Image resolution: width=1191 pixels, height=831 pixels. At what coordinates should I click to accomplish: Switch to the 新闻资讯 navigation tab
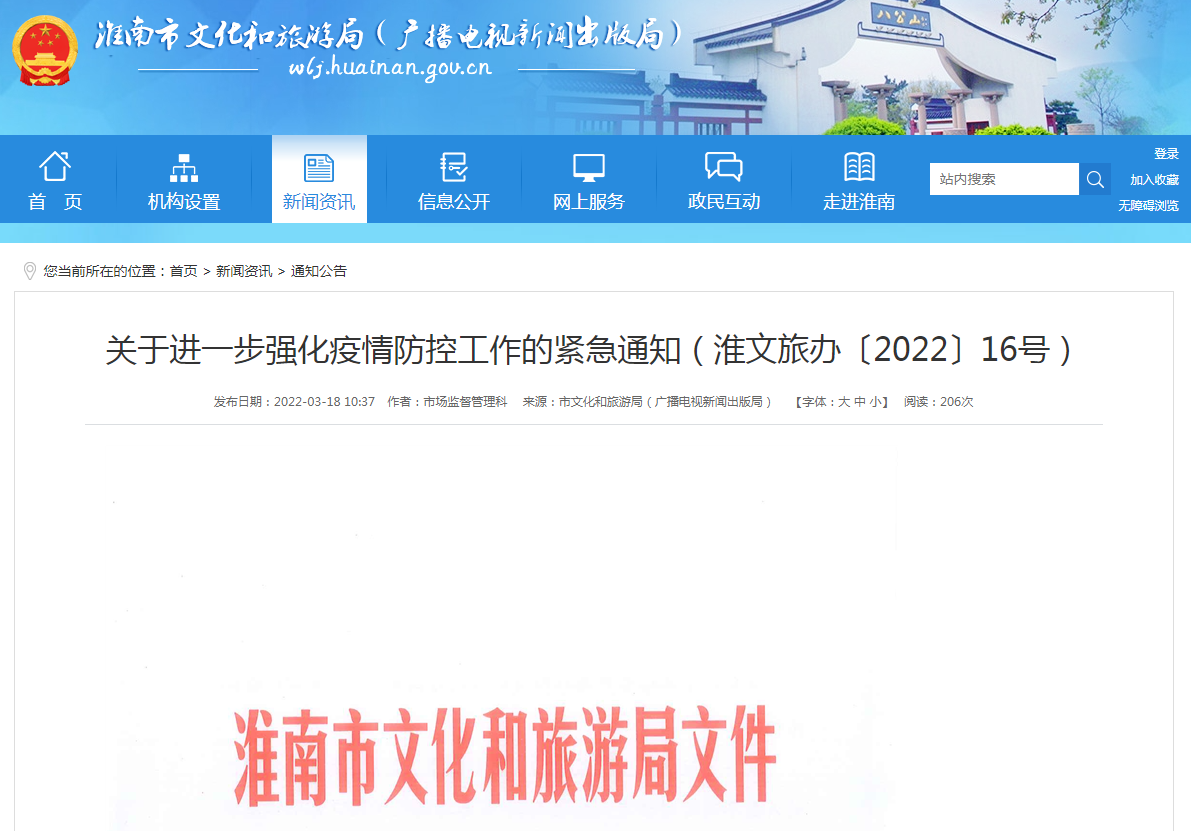click(x=319, y=180)
